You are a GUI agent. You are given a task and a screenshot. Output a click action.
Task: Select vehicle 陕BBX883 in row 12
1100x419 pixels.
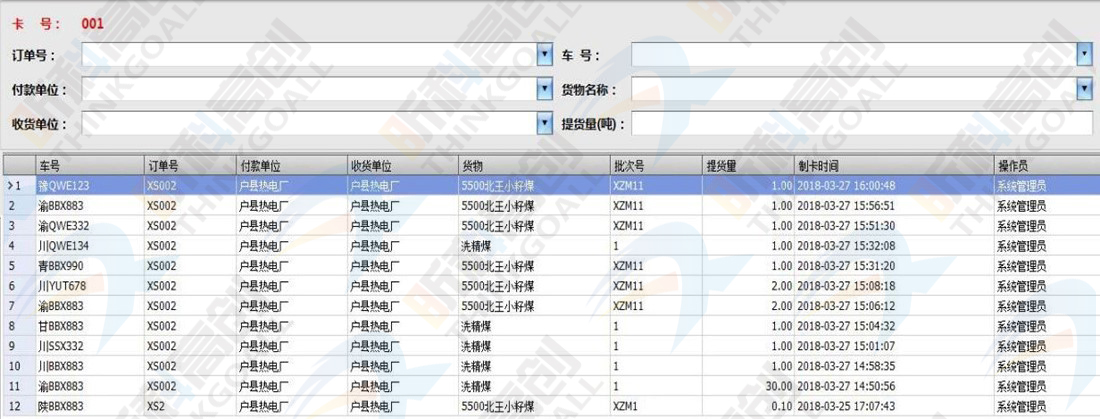coord(61,406)
